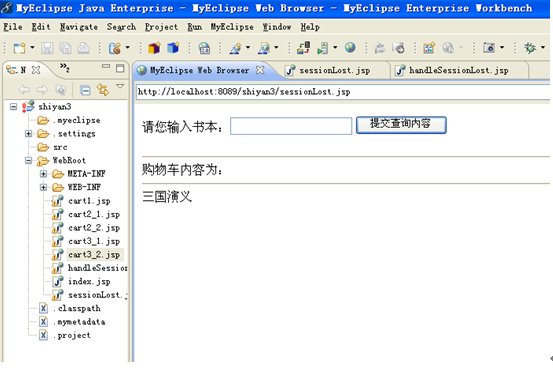Open the Help menu
Screen dimensions: 553x370
point(310,27)
